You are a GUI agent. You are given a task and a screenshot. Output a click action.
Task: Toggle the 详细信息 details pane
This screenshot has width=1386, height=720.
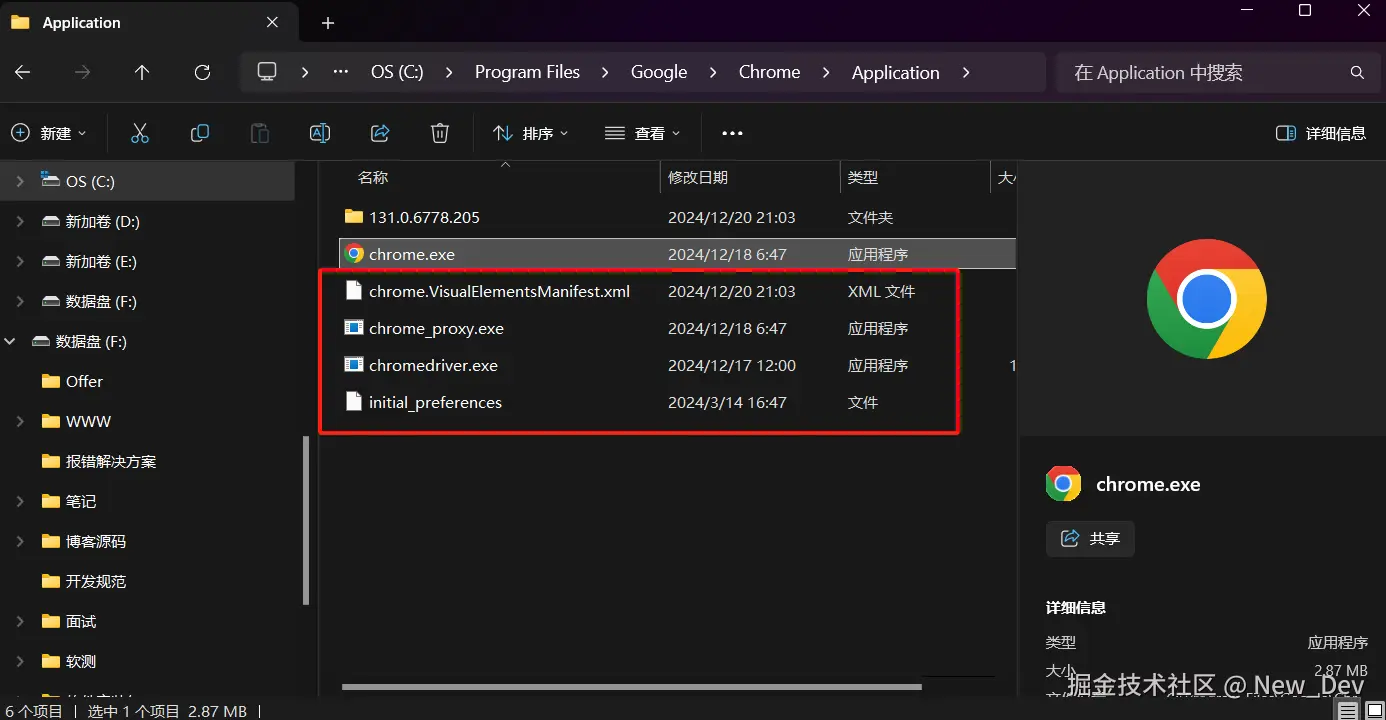click(1321, 133)
